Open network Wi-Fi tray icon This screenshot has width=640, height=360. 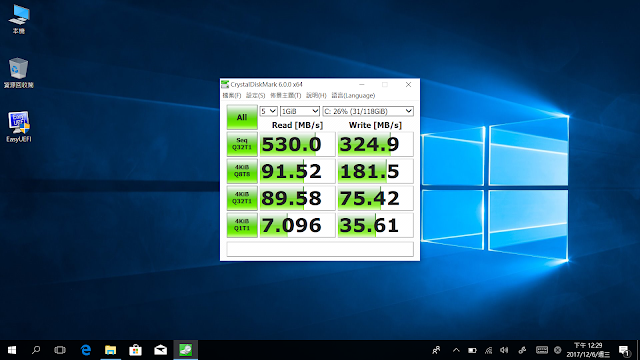pos(488,350)
